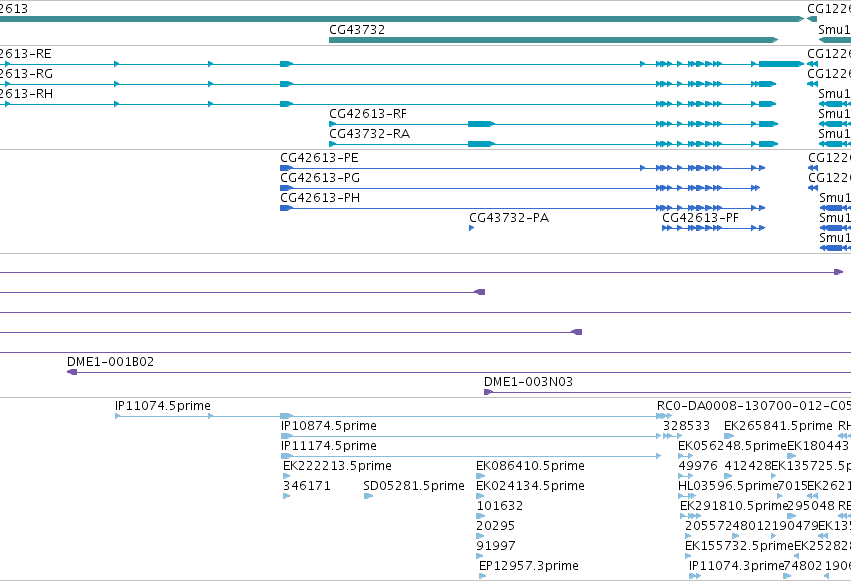Click the EK265841.5prime label
The width and height of the screenshot is (851, 581).
pyautogui.click(x=778, y=426)
